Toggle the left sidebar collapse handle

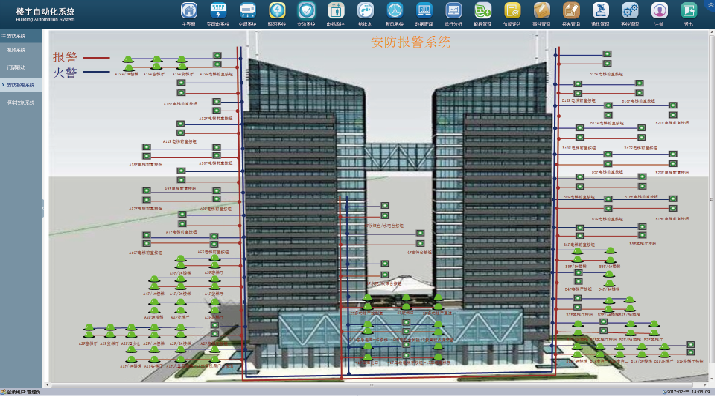[43, 208]
